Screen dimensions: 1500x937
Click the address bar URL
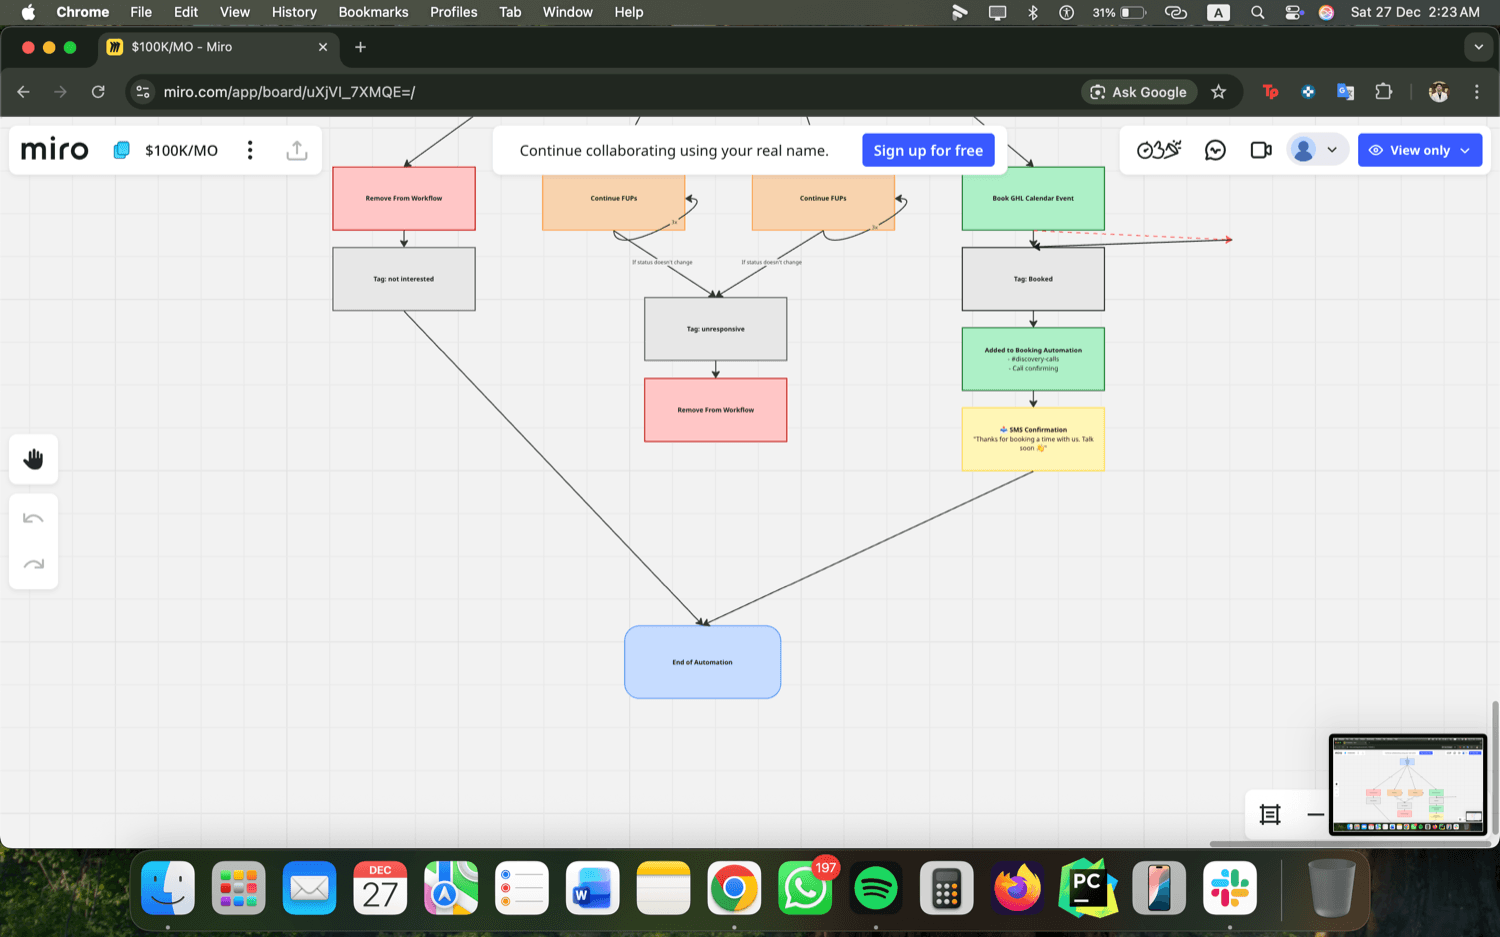tap(289, 92)
